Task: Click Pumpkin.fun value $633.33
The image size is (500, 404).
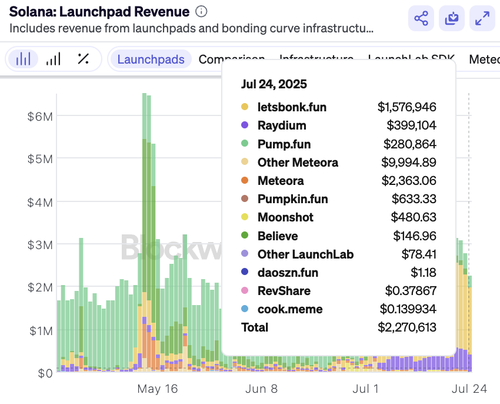Action: click(414, 199)
